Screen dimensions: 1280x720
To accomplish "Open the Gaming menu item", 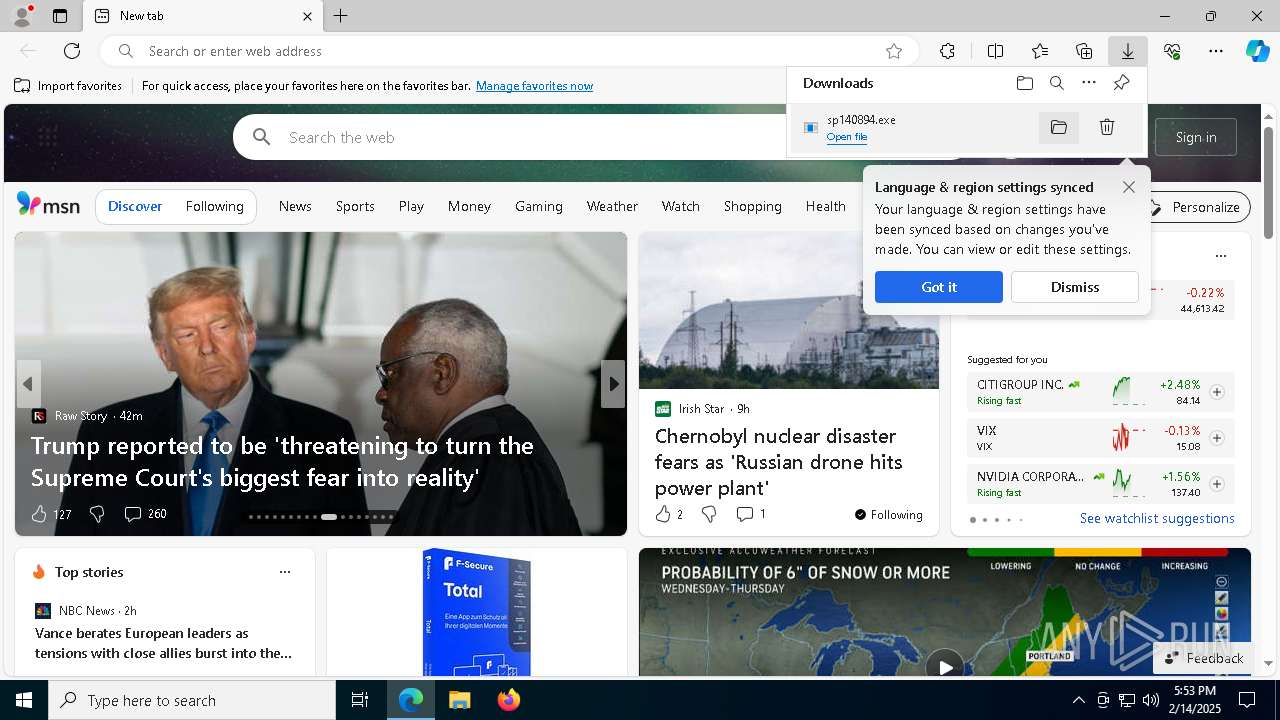I will click(x=539, y=206).
